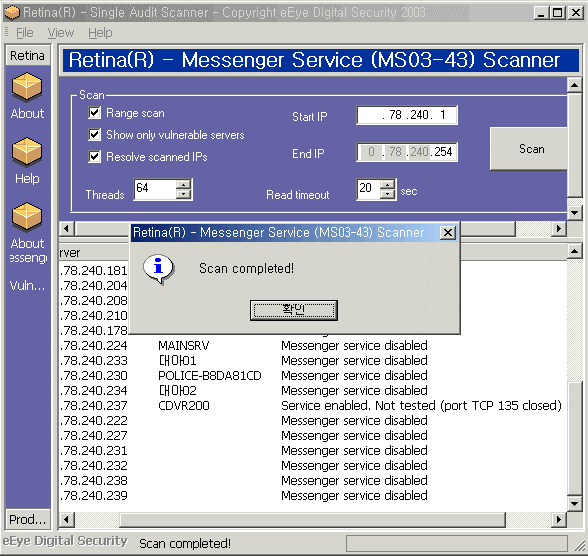This screenshot has width=588, height=556.
Task: Click scan panel horizontal scroll left arrow
Action: pos(67,228)
